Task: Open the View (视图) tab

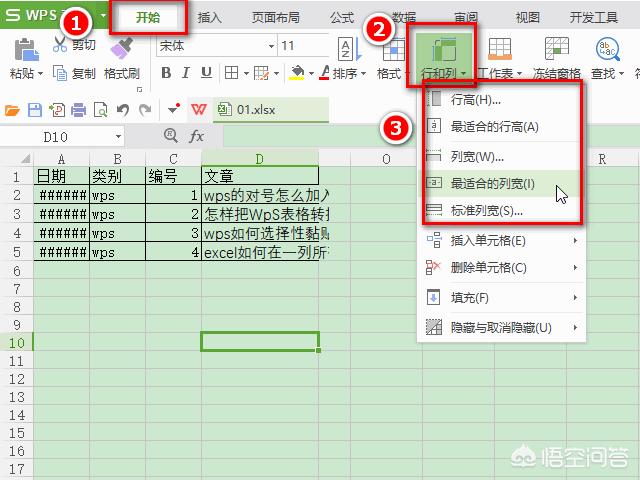Action: [527, 18]
